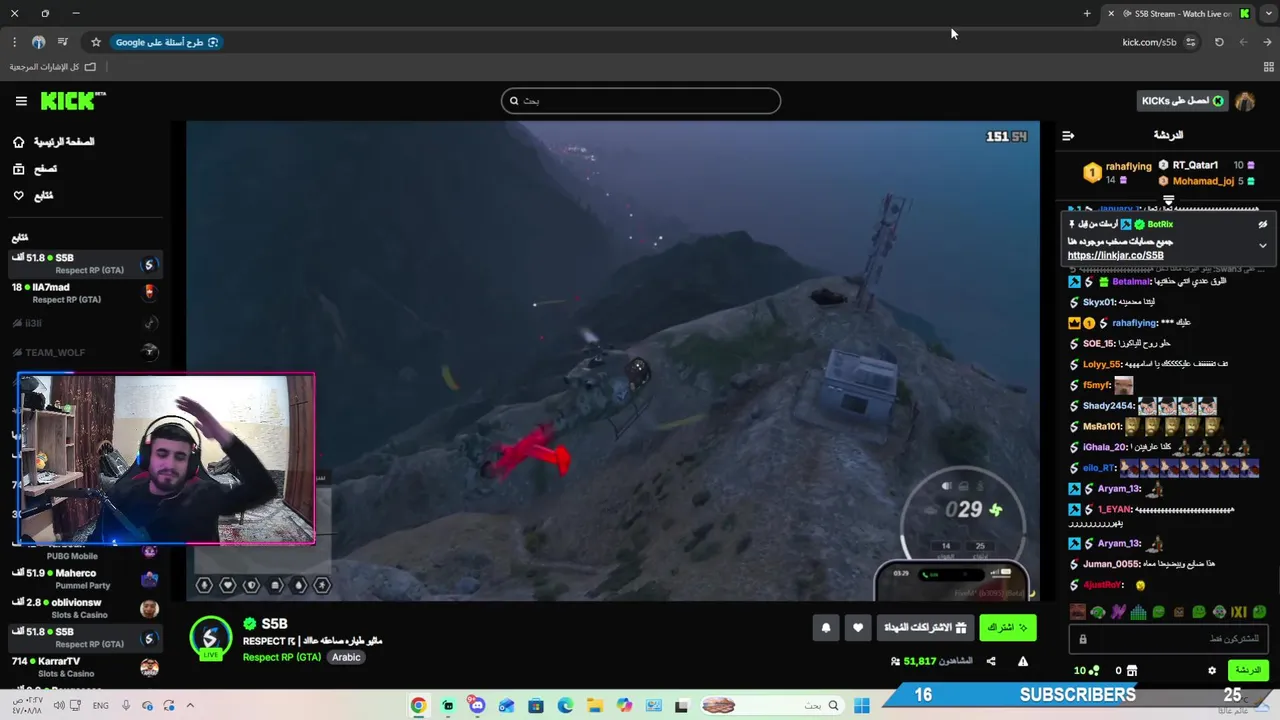Select the TEAM_WOLF offline channel
Screen dimensions: 1280x720
pyautogui.click(x=84, y=352)
